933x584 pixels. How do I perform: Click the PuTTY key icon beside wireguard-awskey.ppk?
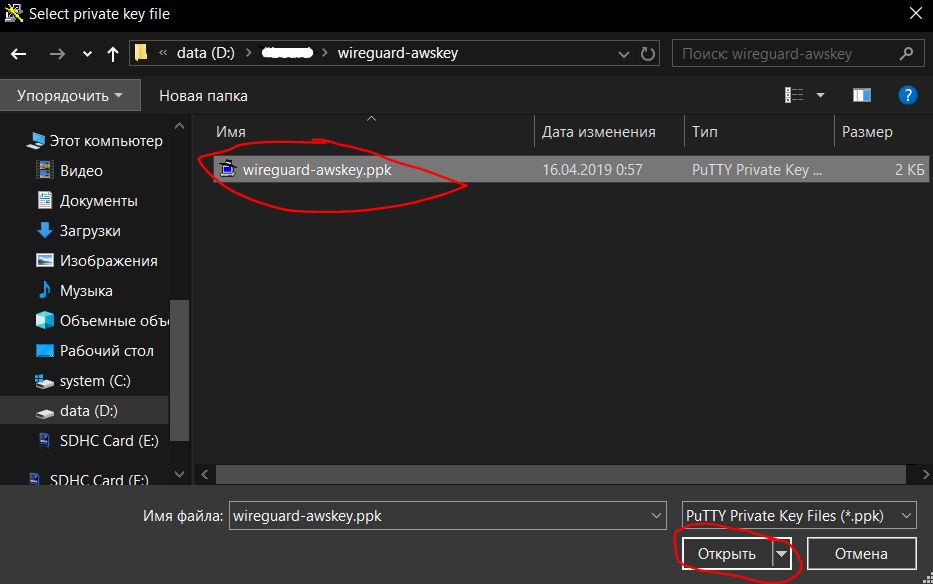[x=230, y=170]
